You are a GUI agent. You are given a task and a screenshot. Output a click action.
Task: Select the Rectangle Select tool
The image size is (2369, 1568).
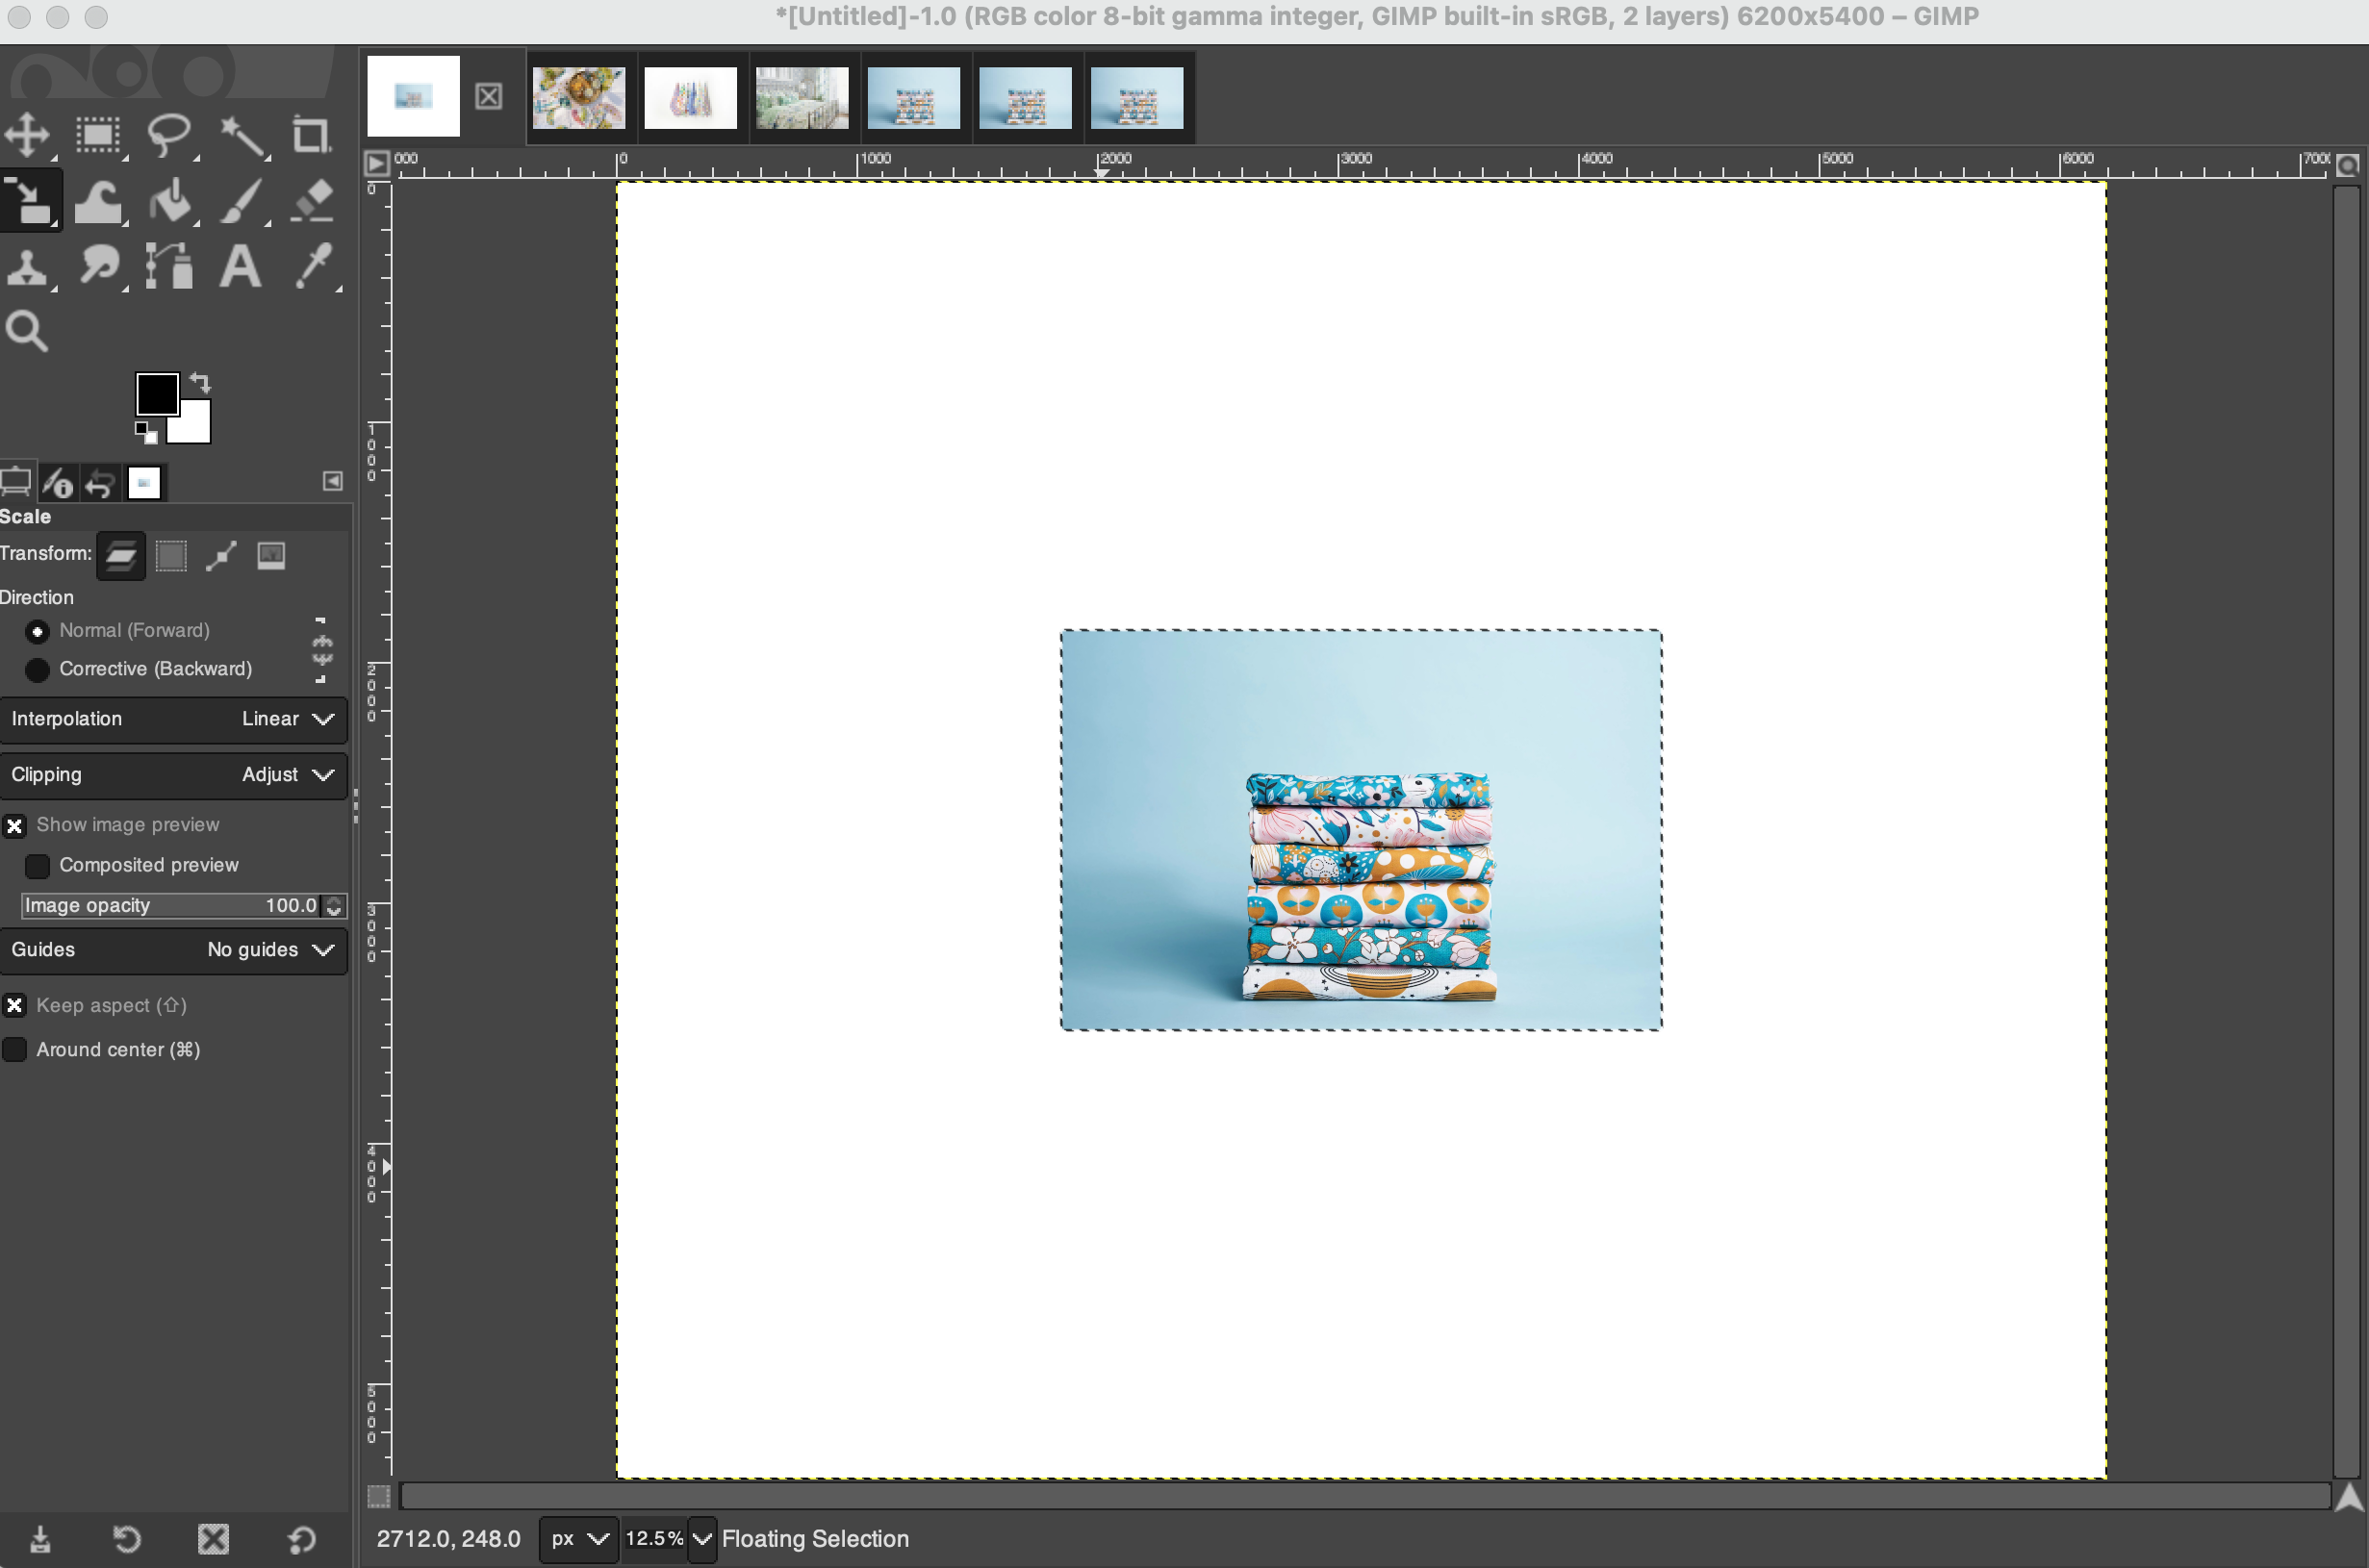point(96,135)
